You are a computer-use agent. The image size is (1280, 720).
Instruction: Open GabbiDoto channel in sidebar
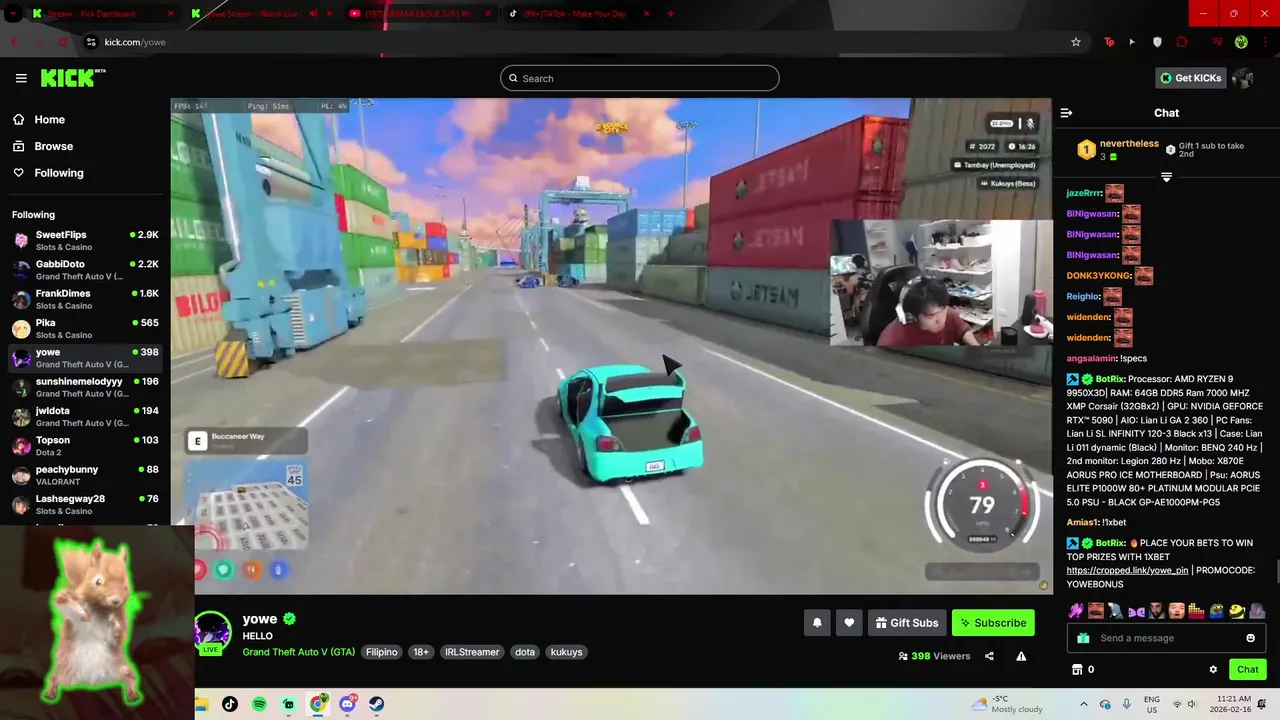(x=85, y=270)
